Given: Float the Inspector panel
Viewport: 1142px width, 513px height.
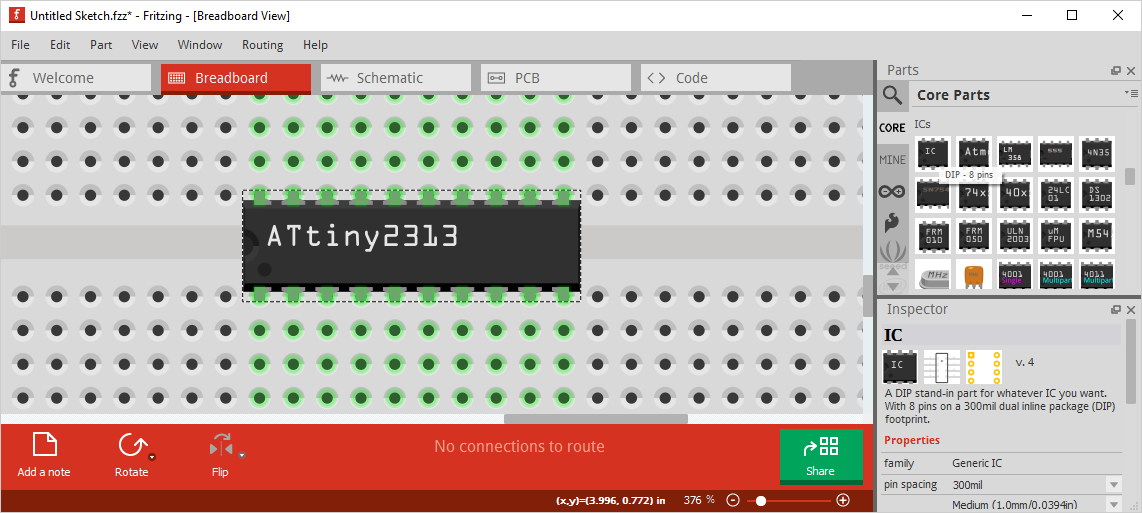Looking at the screenshot, I should (1116, 310).
